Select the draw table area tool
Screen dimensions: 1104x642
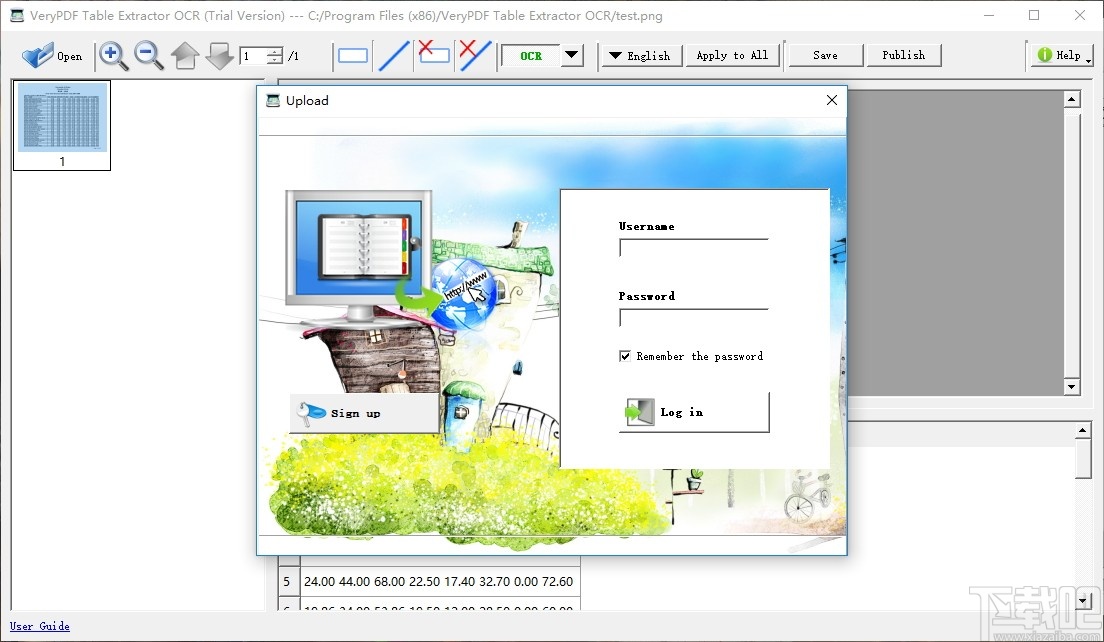coord(352,56)
